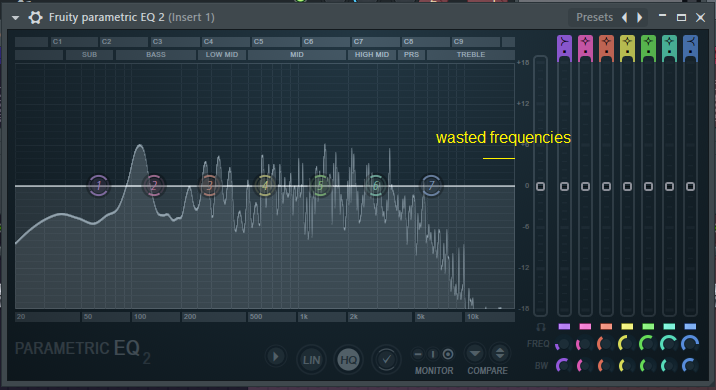This screenshot has height=390, width=716.
Task: Click the headphones icon beside the band colors
Action: 541,327
